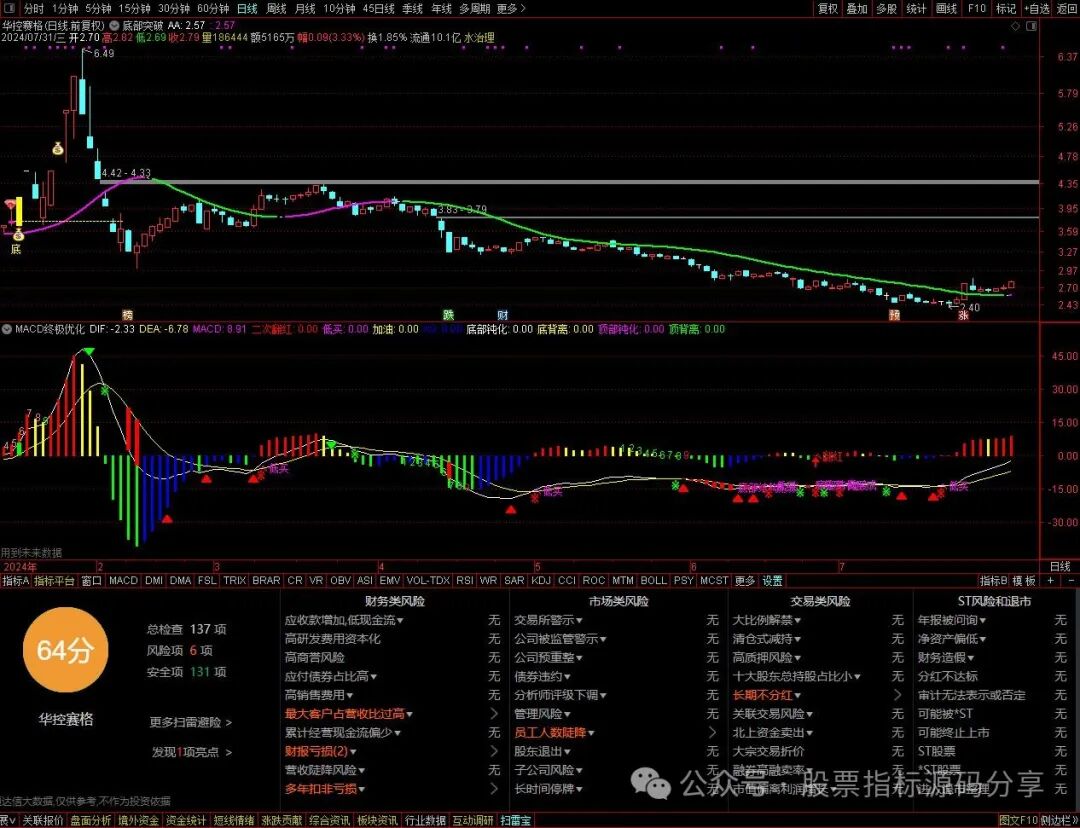Expand 交易所警示 risk dropdown

(x=548, y=621)
